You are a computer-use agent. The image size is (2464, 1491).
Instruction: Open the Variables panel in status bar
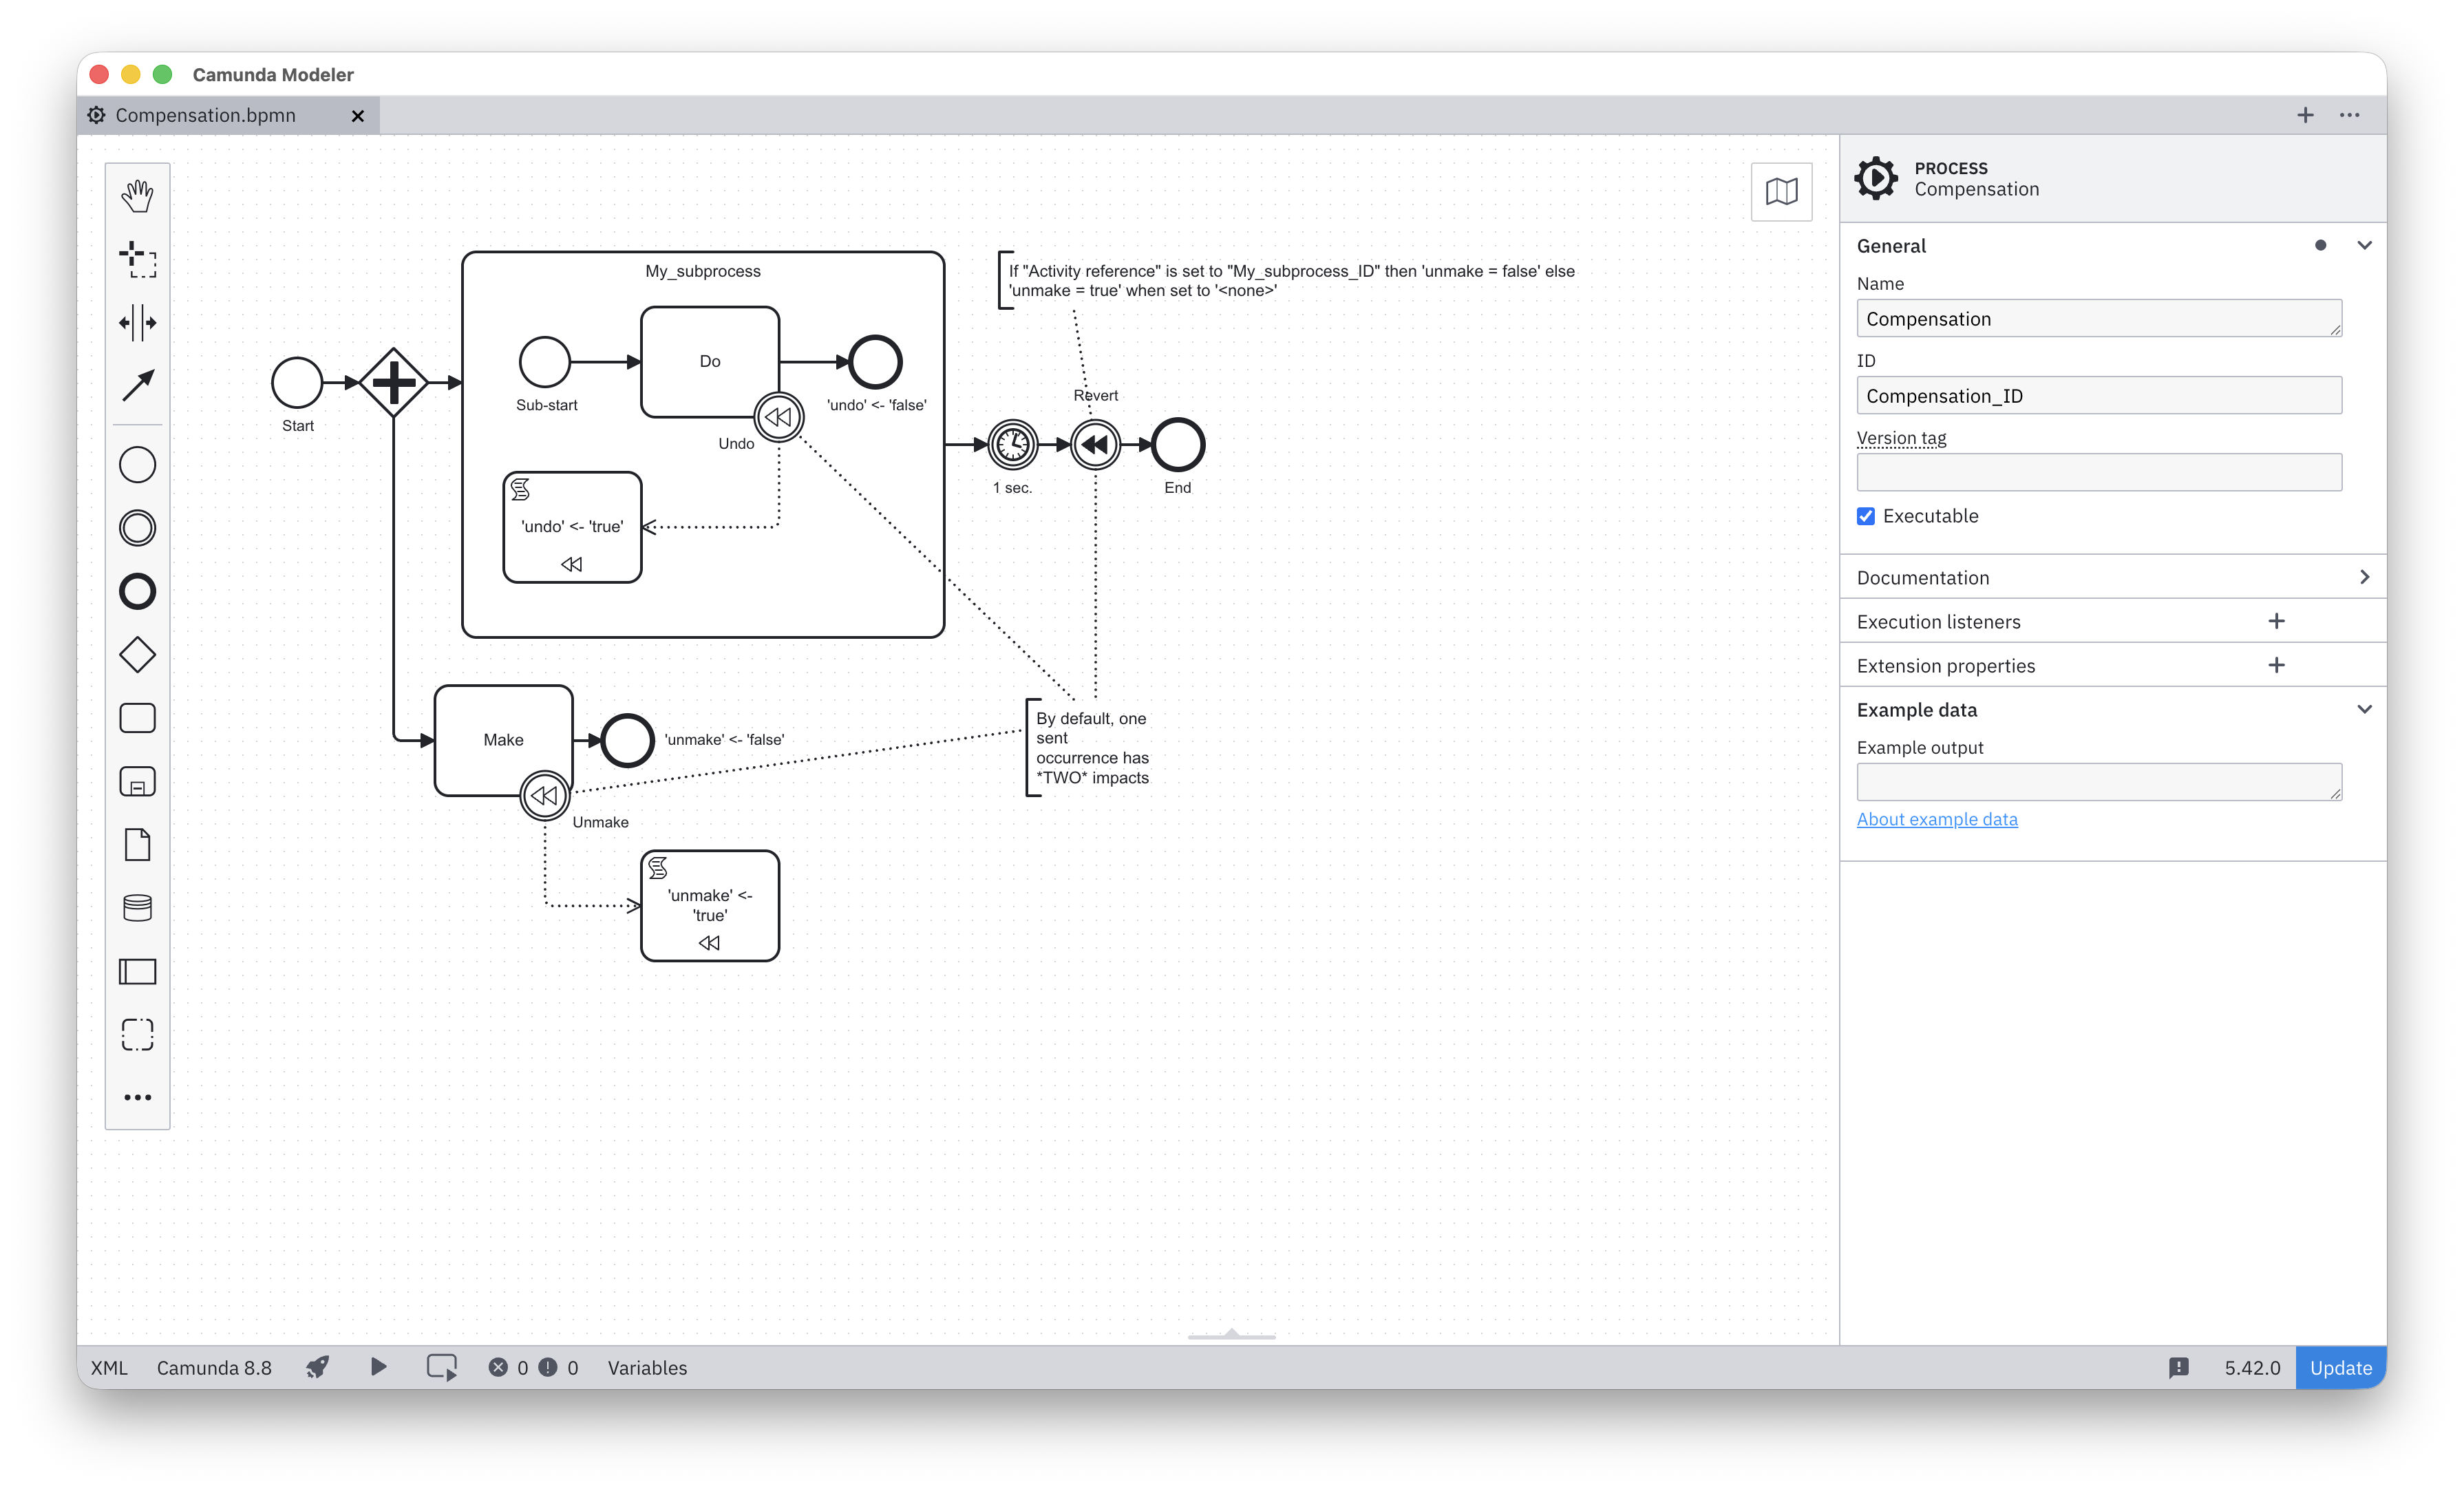pyautogui.click(x=647, y=1367)
